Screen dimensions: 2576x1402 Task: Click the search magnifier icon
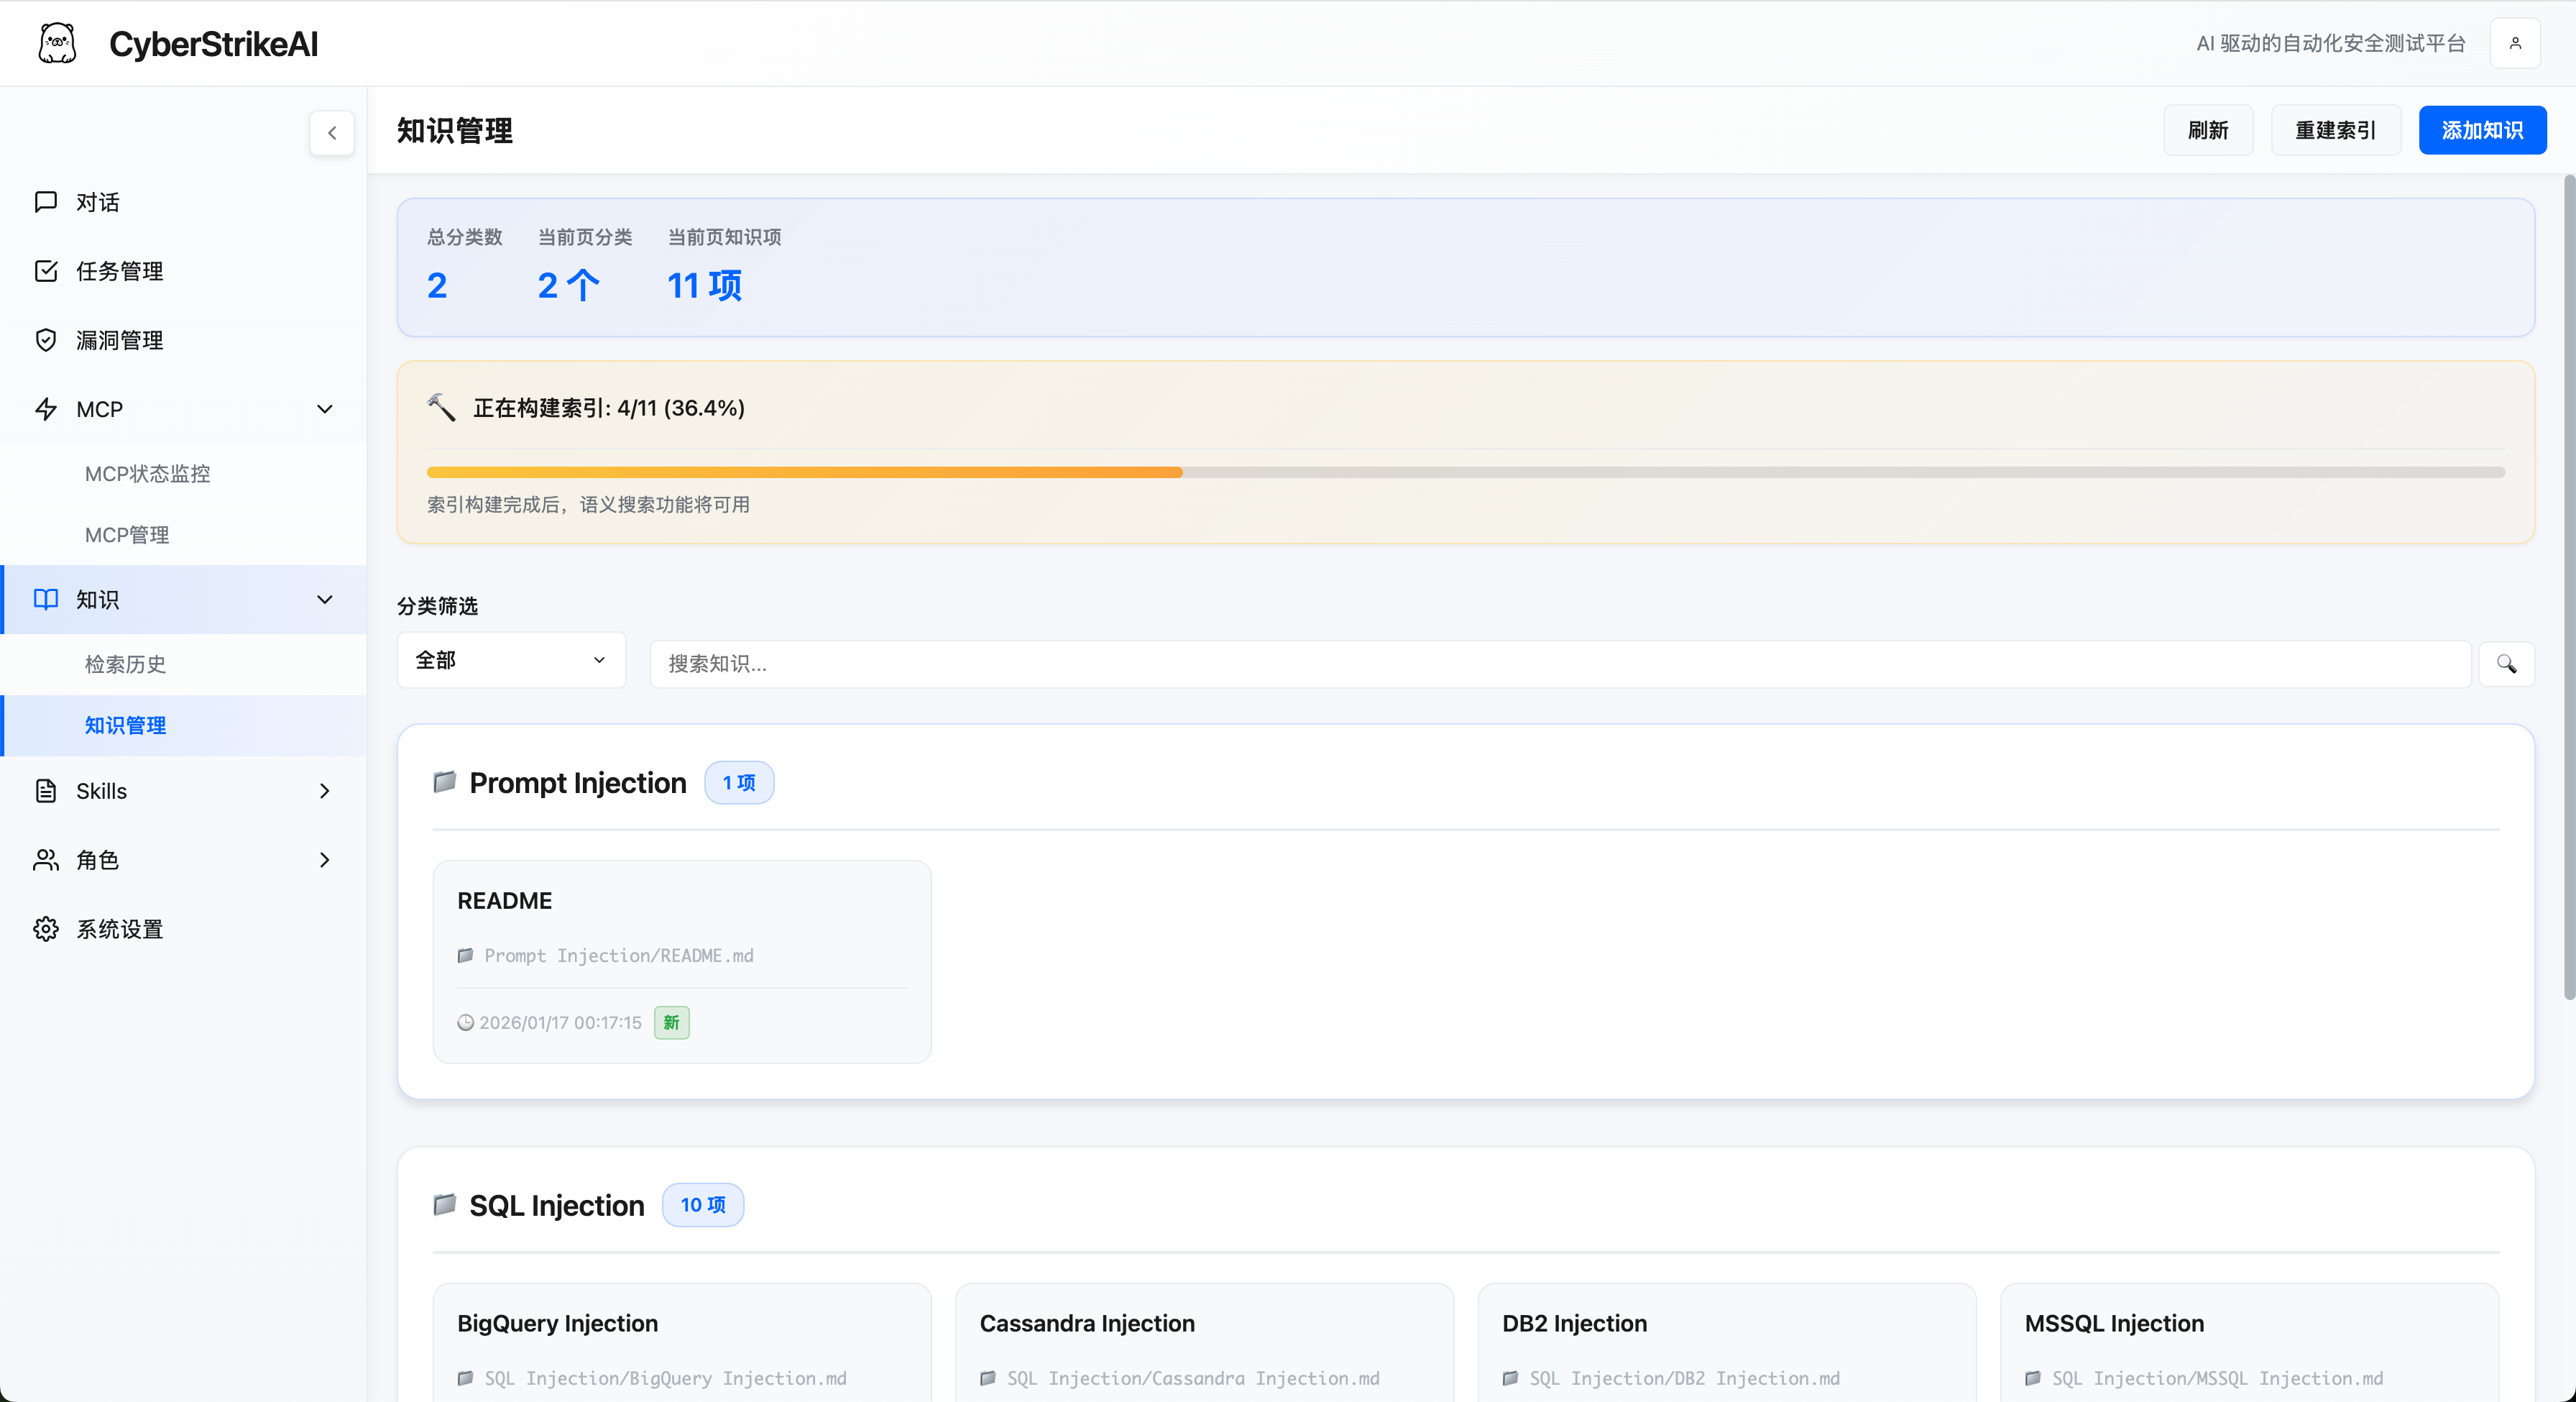pyautogui.click(x=2506, y=664)
